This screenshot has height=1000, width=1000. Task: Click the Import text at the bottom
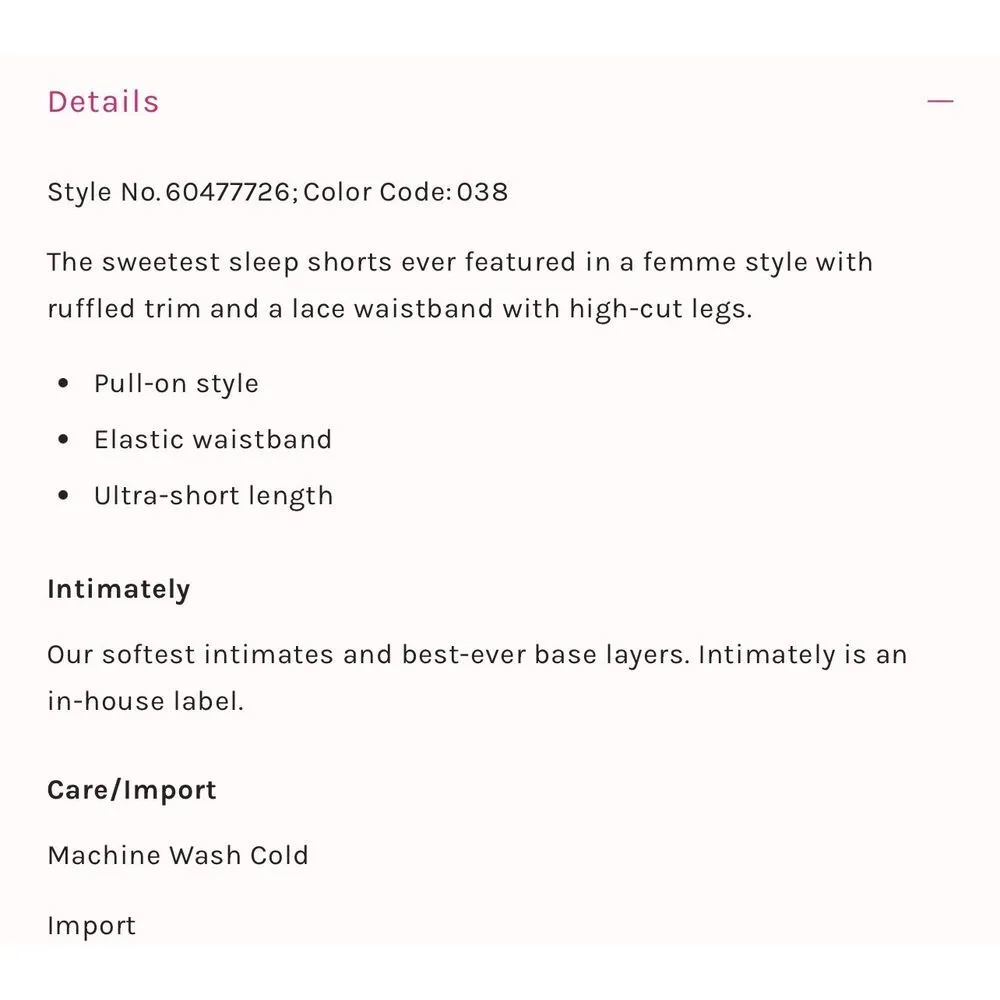(91, 926)
